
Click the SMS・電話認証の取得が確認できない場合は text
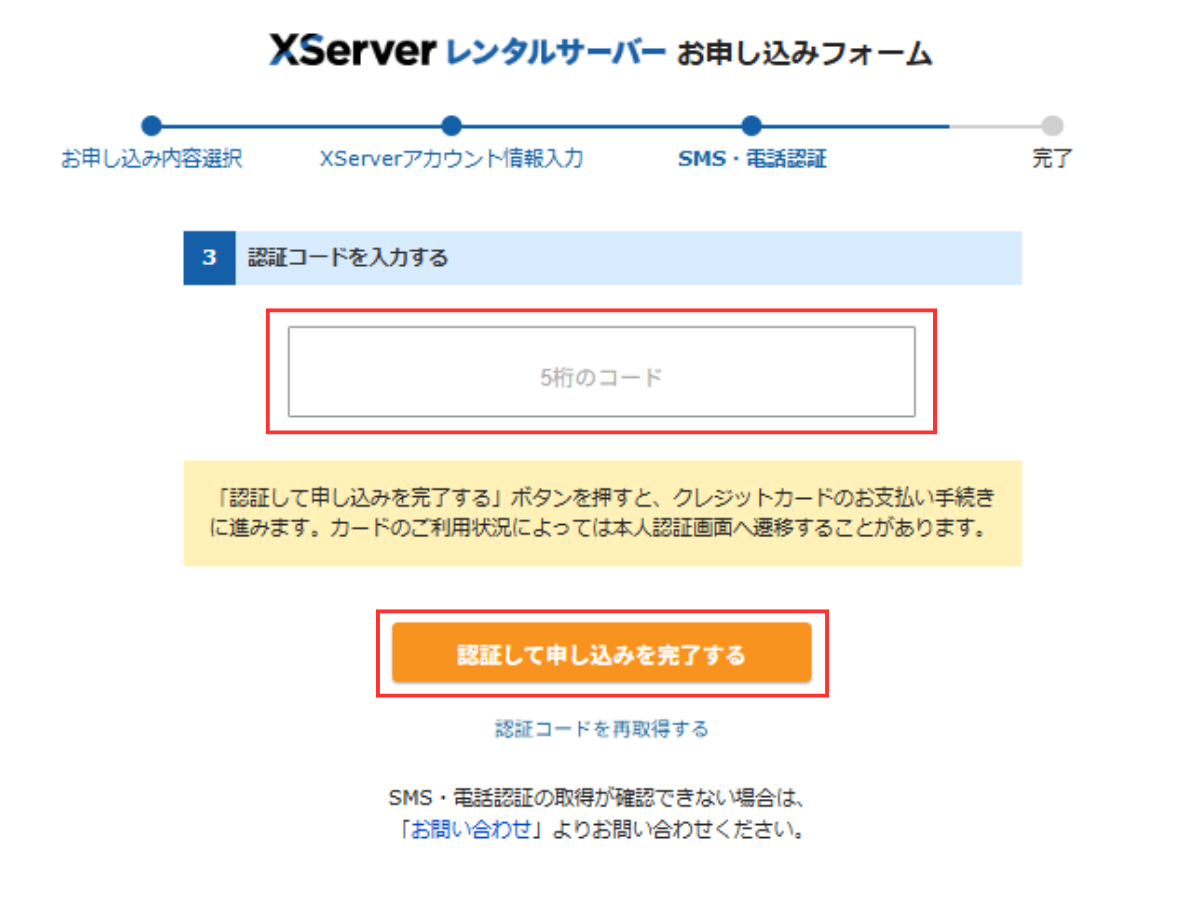(x=596, y=799)
